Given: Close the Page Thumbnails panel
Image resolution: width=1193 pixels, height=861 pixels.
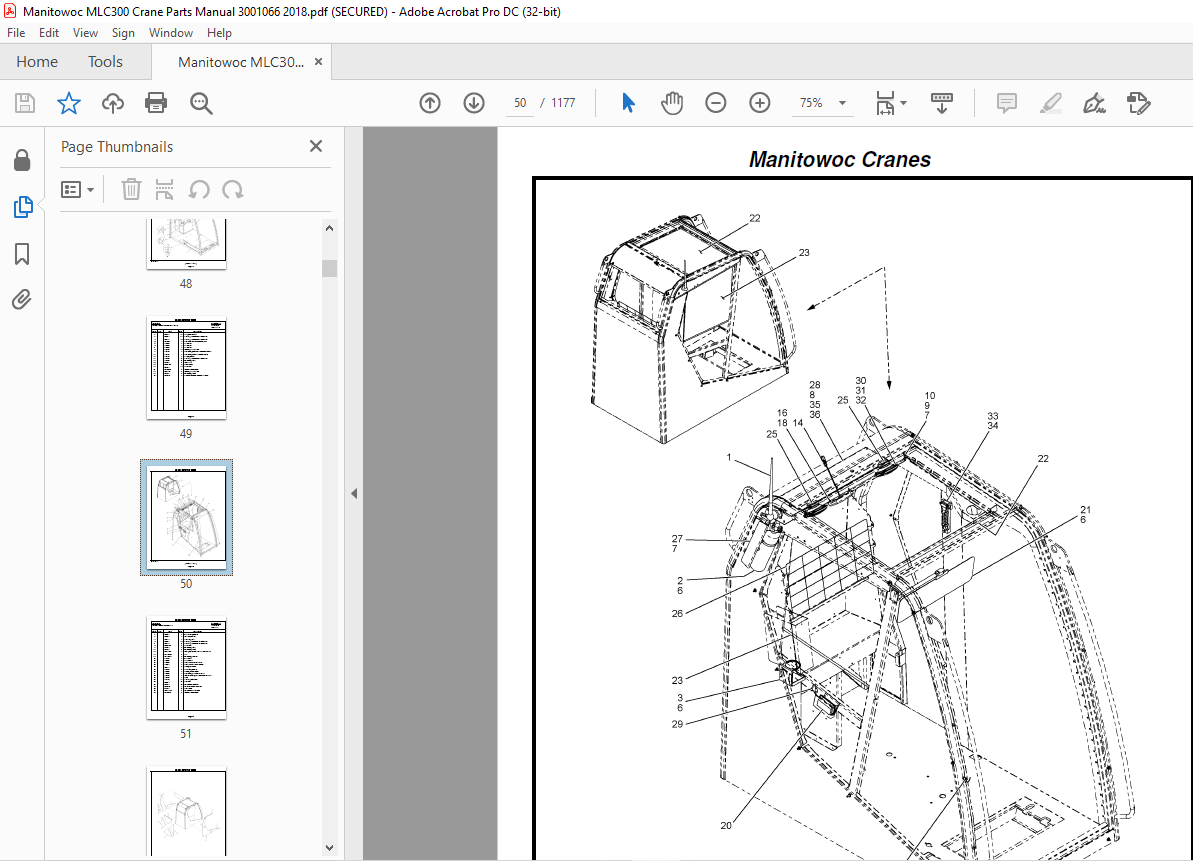Looking at the screenshot, I should click(x=316, y=146).
